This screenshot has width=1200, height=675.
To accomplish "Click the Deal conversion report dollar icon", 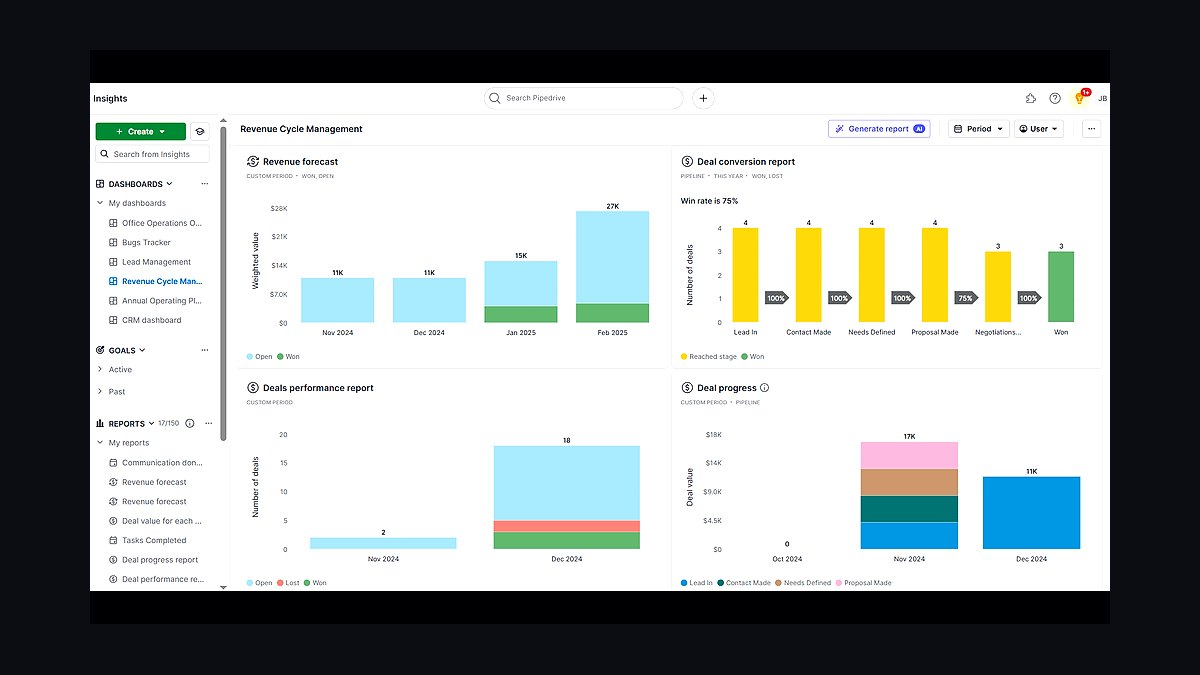I will pyautogui.click(x=687, y=161).
